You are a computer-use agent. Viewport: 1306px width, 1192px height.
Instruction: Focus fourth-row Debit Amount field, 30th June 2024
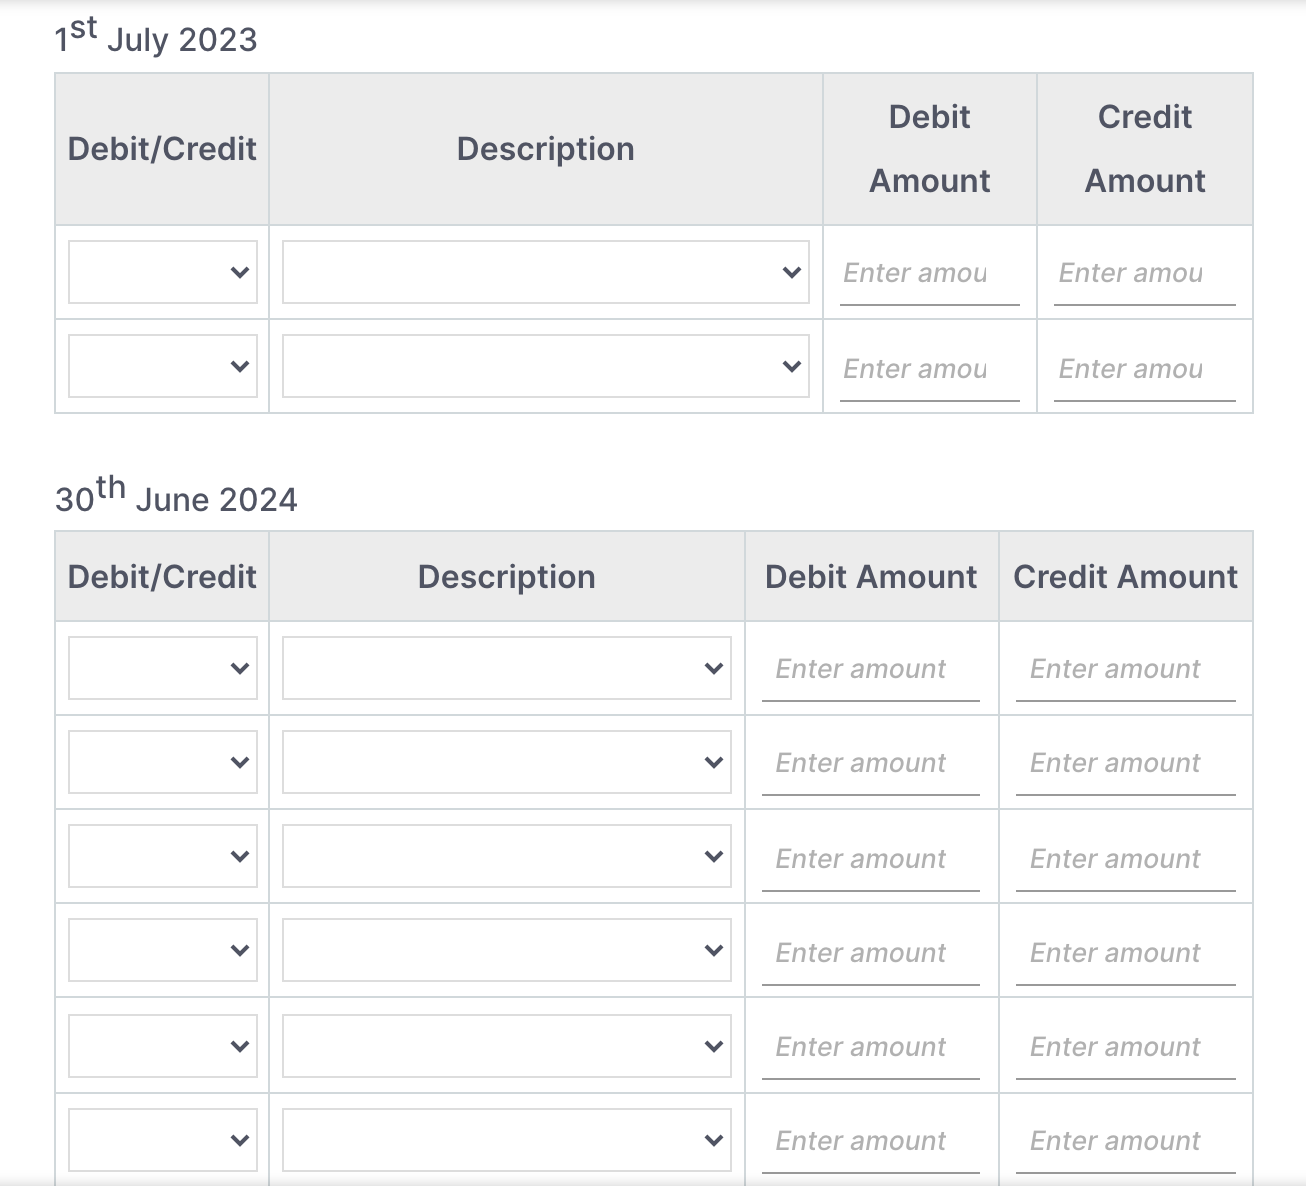coord(871,953)
